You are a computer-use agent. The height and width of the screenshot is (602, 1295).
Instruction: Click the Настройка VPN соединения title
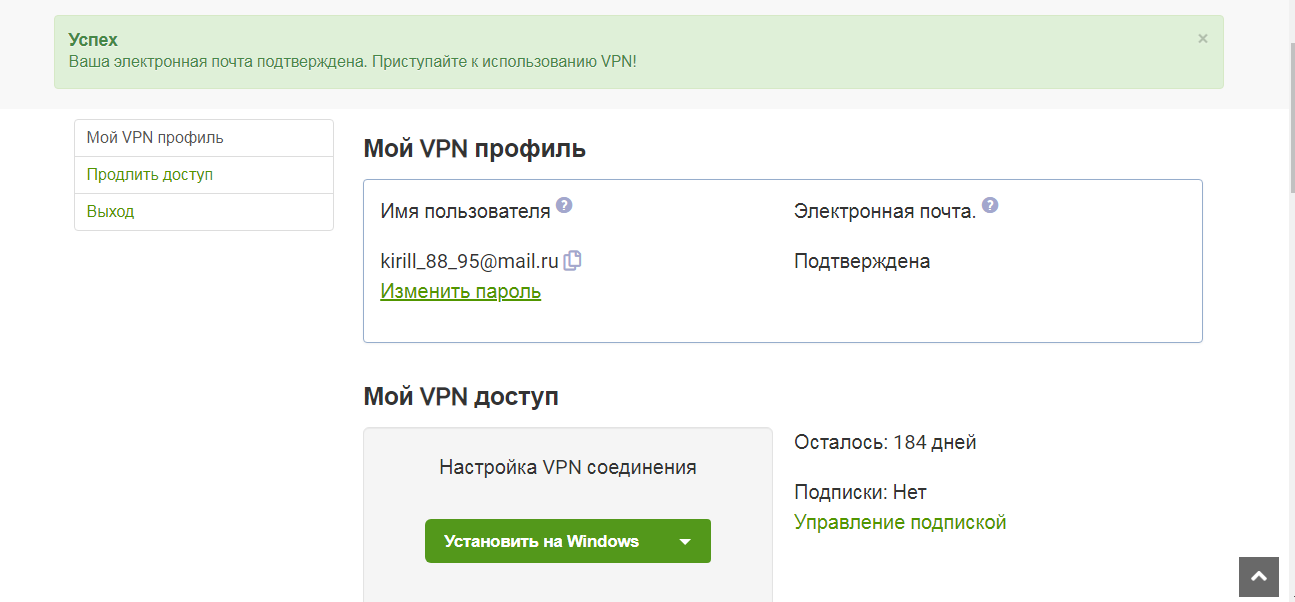point(567,467)
